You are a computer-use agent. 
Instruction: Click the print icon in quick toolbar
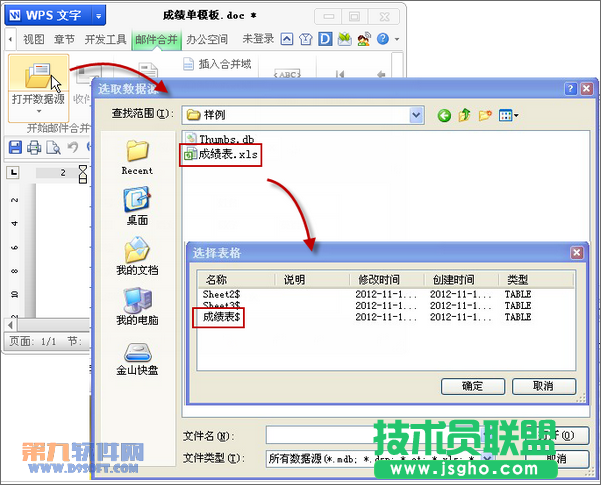pos(34,147)
